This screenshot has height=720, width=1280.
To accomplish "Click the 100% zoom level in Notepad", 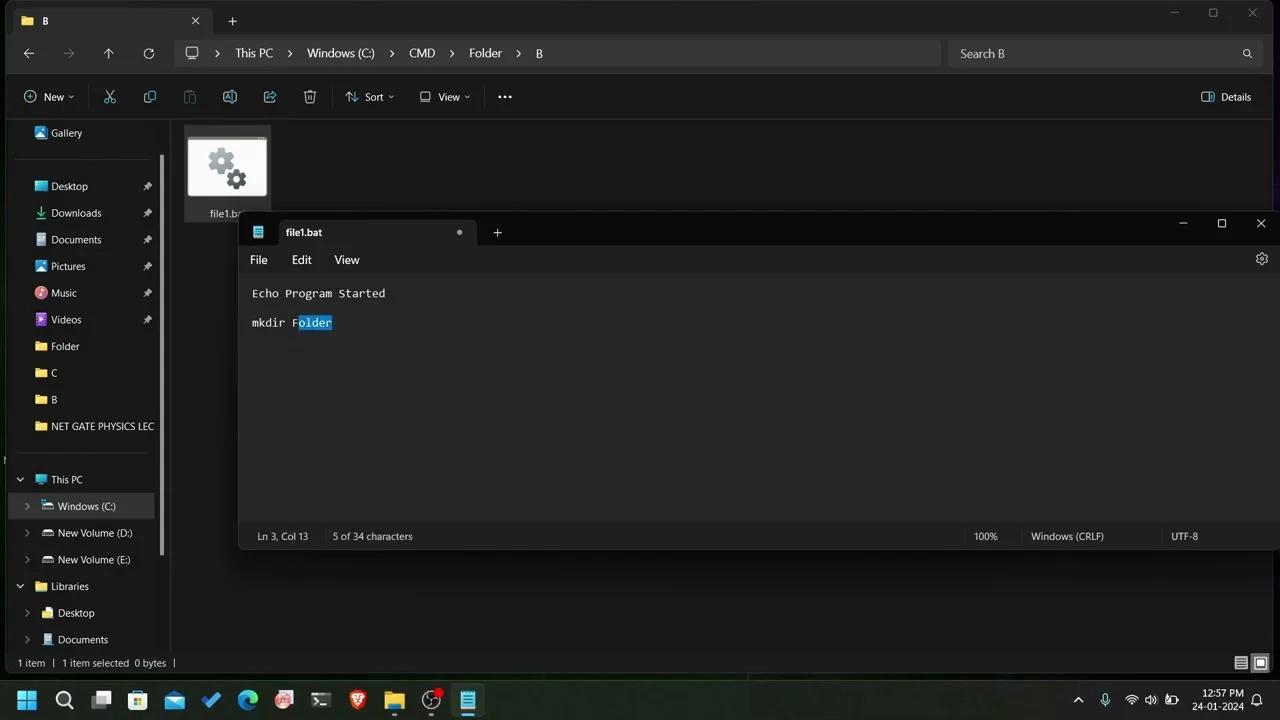I will [x=985, y=536].
